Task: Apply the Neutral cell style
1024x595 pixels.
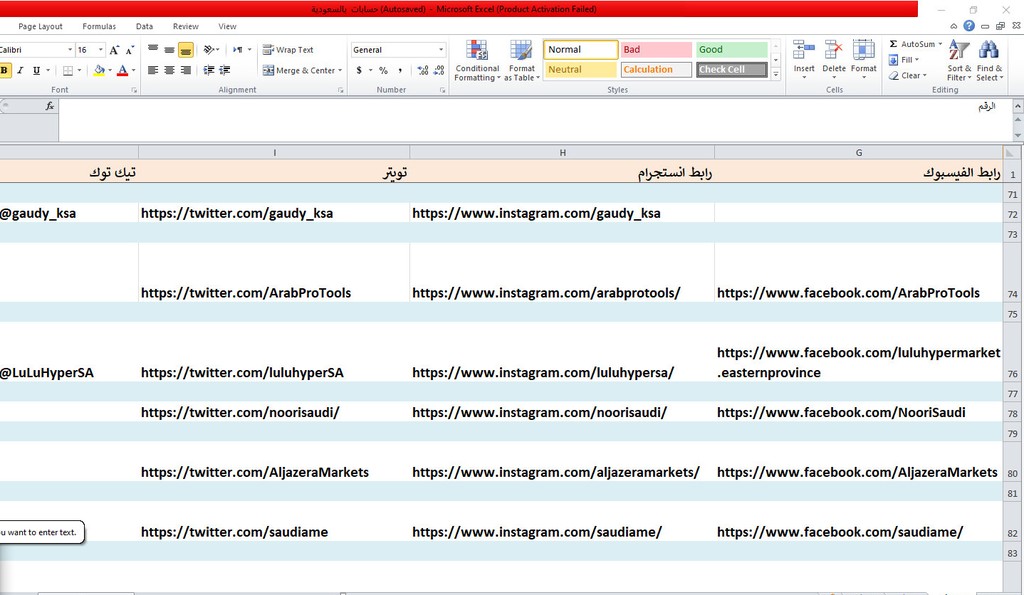Action: click(581, 69)
